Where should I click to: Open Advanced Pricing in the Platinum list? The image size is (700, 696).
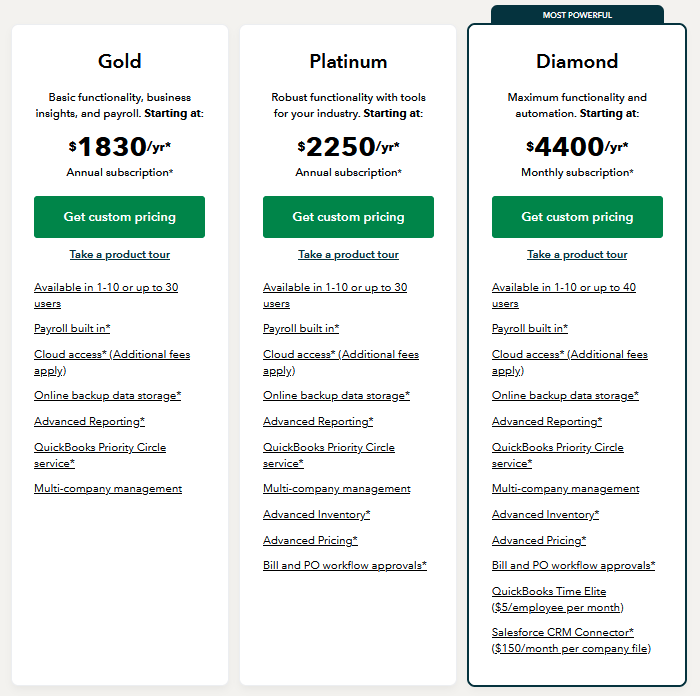[x=310, y=541]
